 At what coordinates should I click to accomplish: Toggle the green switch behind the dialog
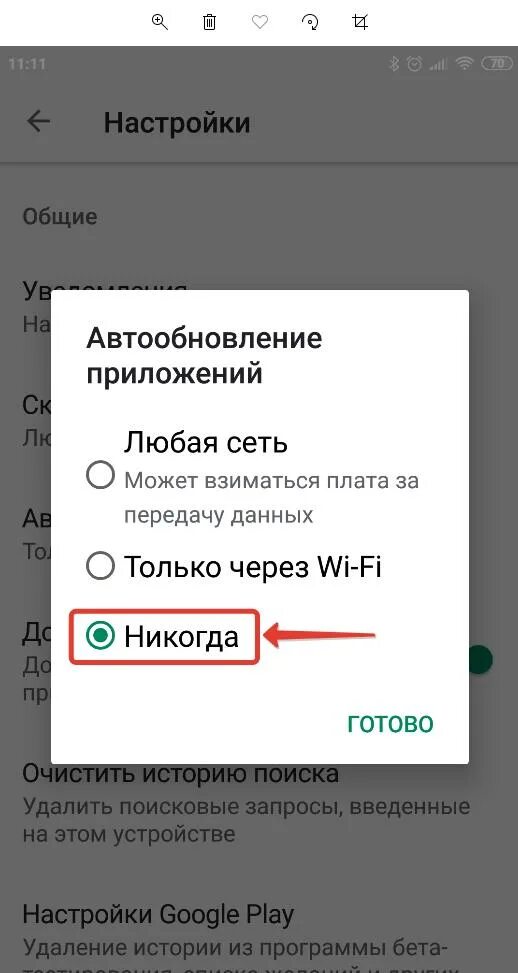[480, 659]
